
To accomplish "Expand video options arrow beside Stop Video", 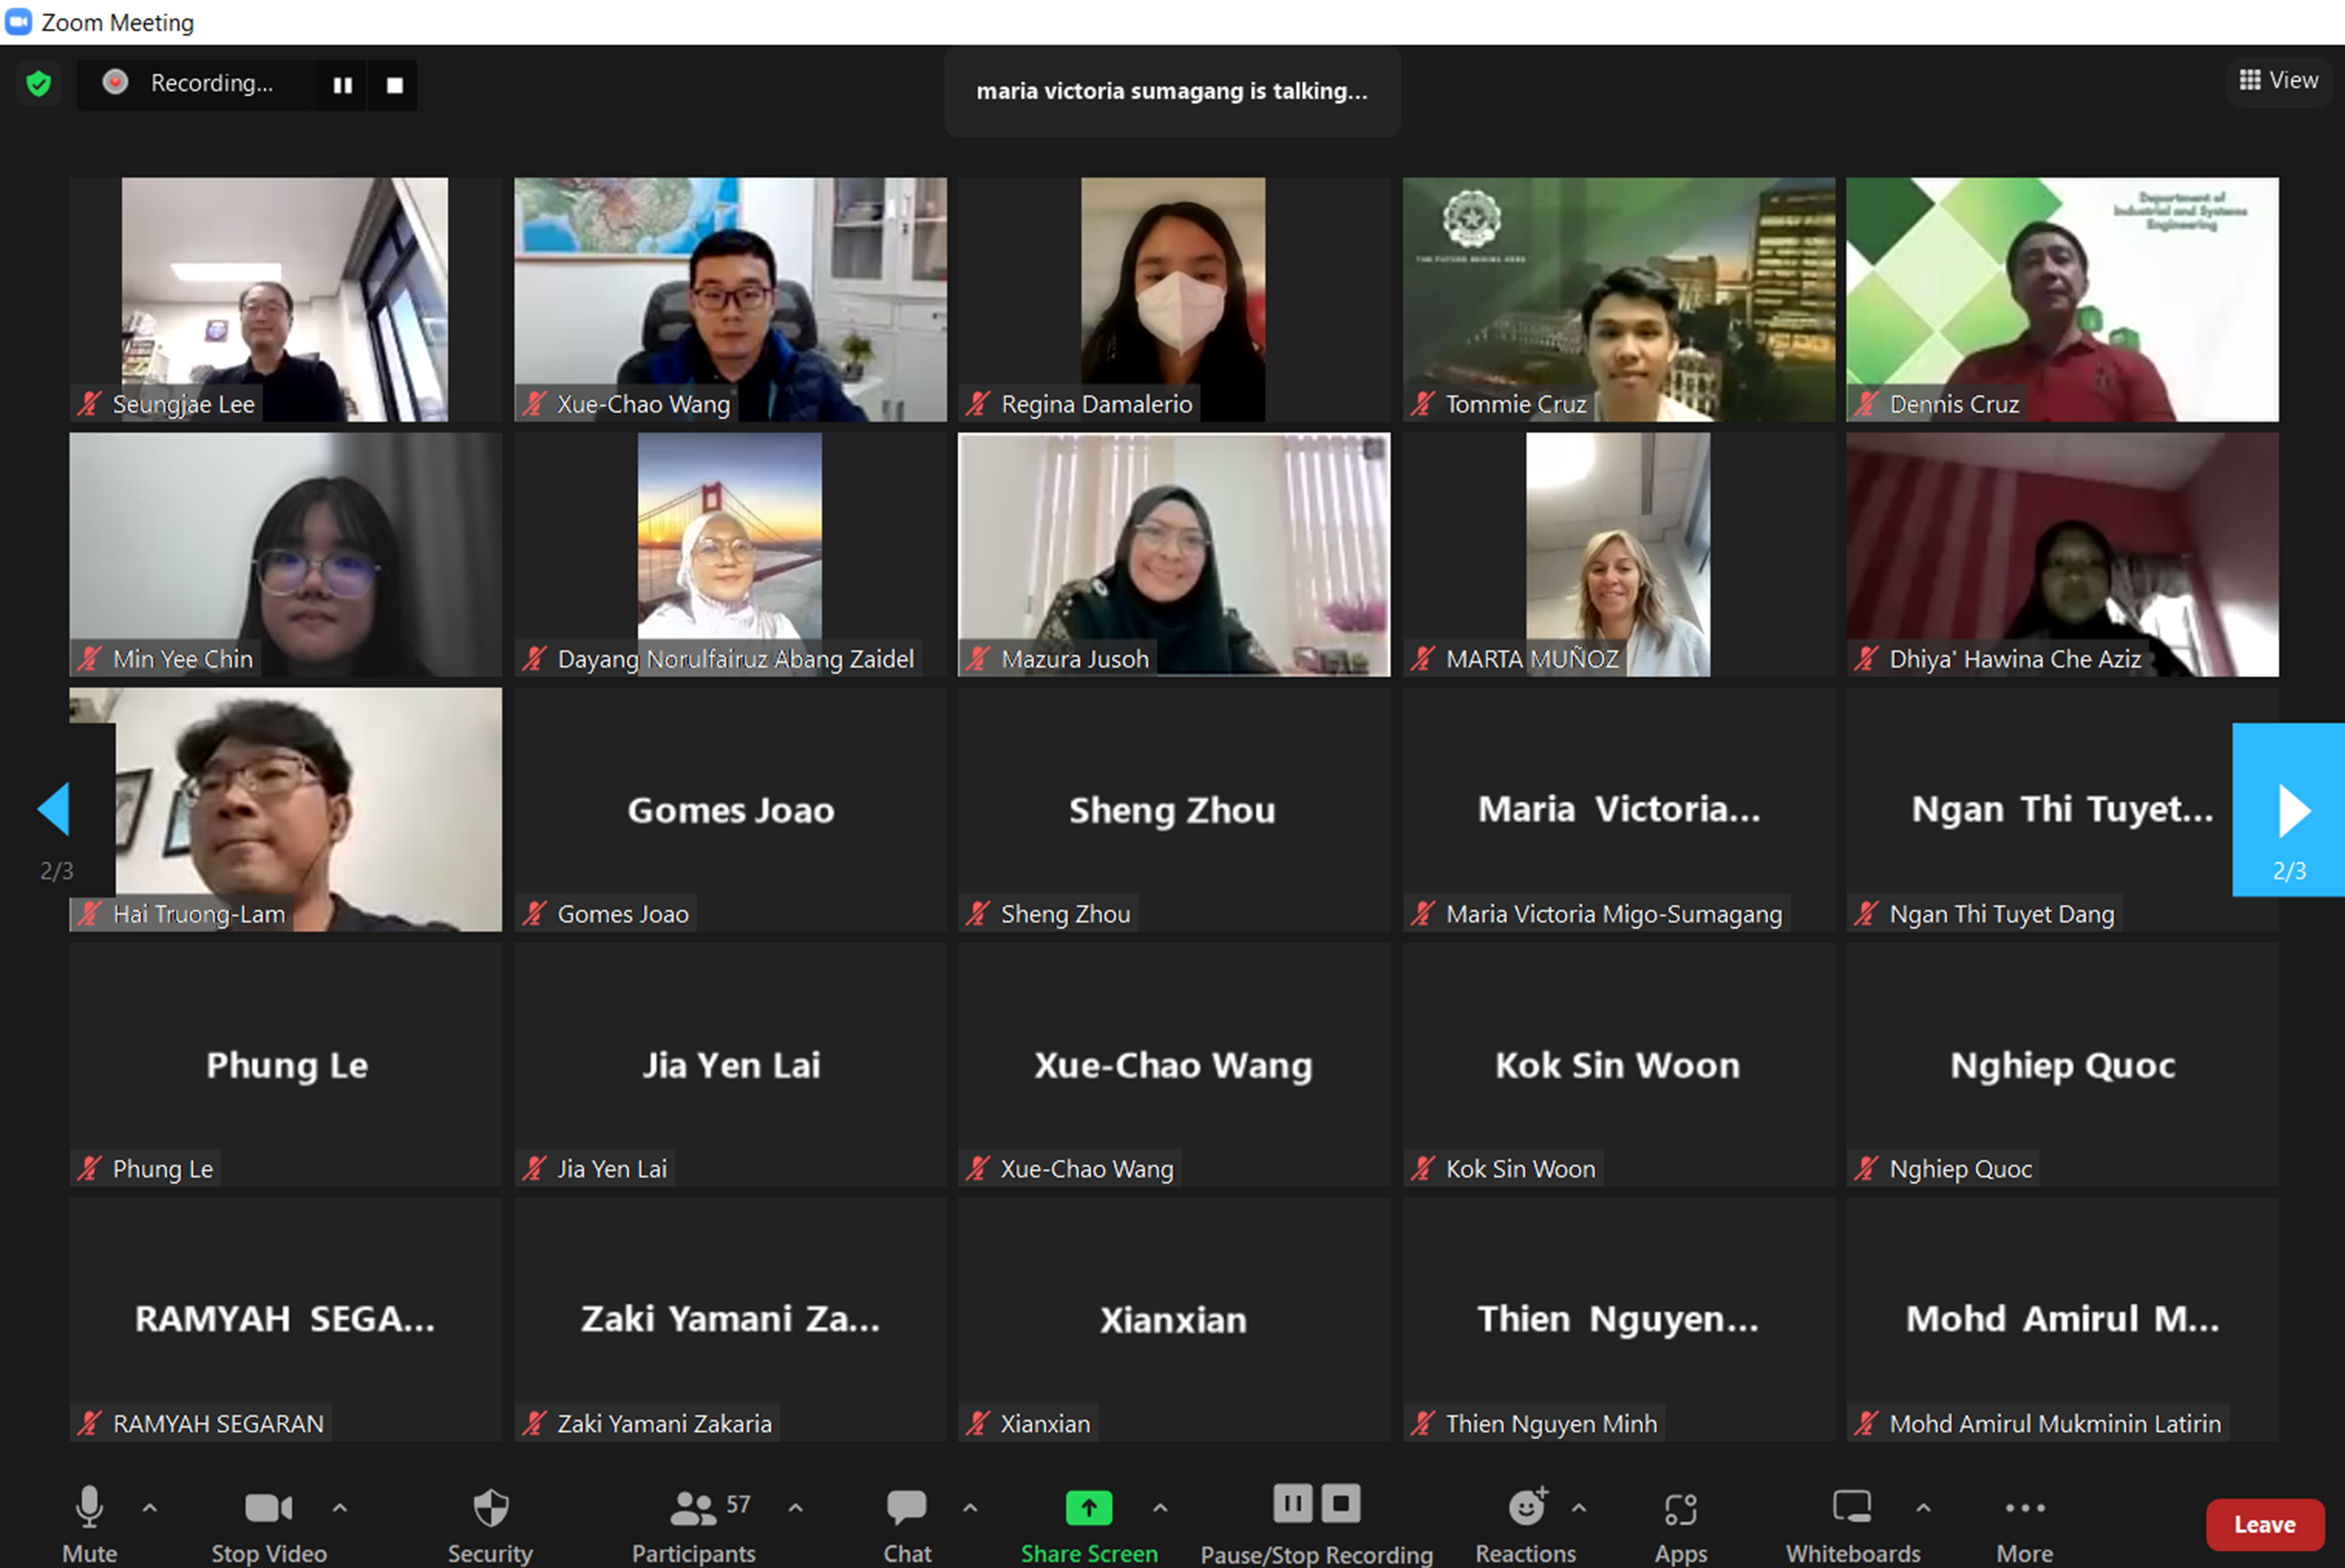I will [x=340, y=1507].
